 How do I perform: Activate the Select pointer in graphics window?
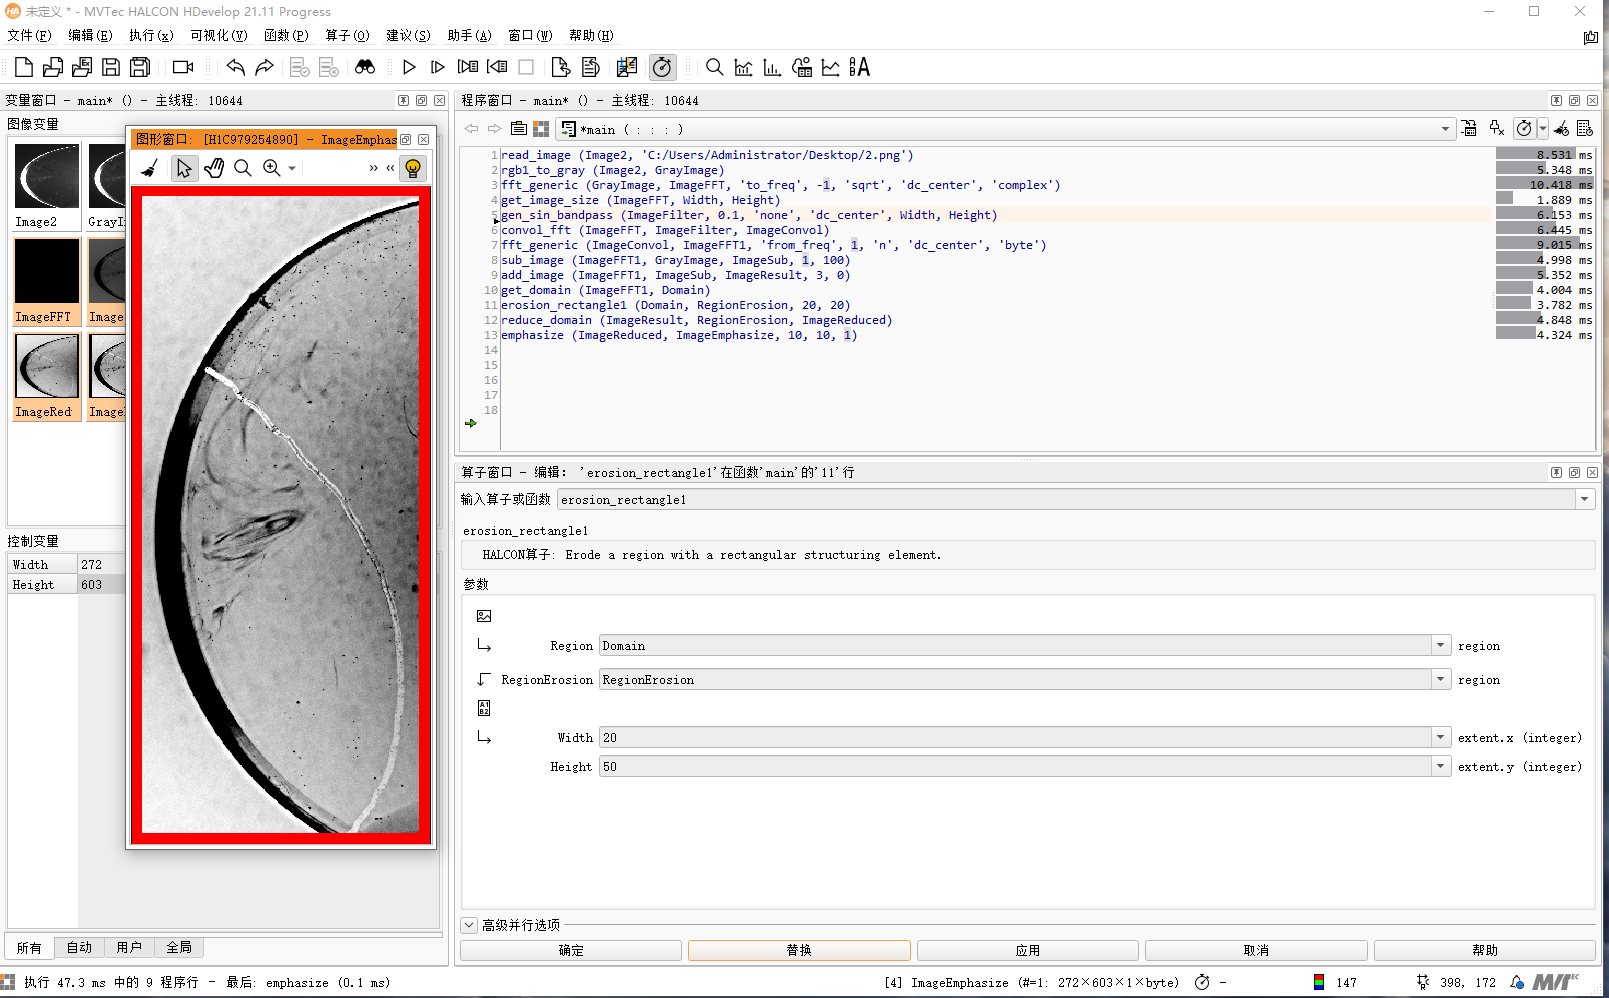[x=184, y=168]
